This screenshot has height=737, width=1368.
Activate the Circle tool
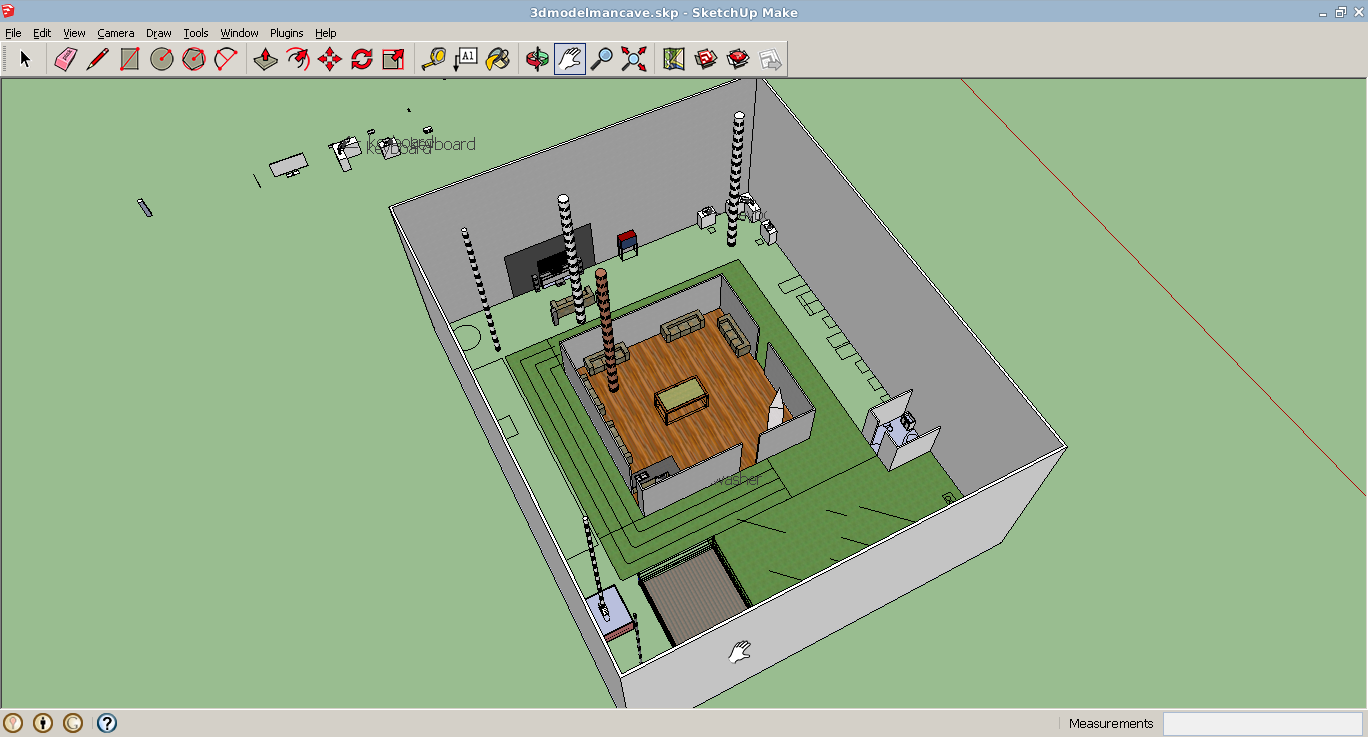tap(162, 59)
